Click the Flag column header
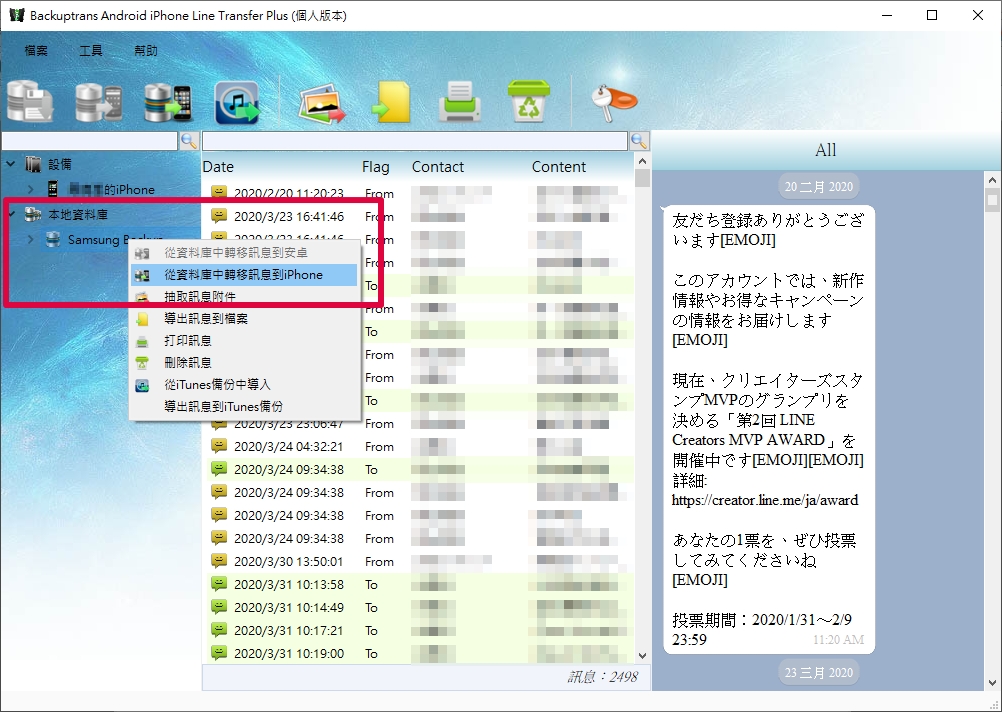Image resolution: width=1002 pixels, height=712 pixels. (376, 167)
